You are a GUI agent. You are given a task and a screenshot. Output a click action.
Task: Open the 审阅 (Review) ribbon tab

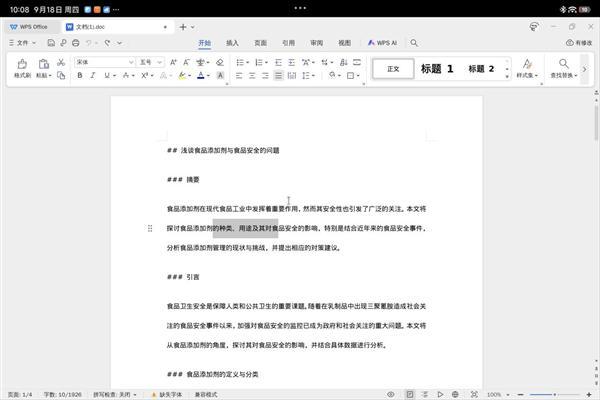point(316,43)
